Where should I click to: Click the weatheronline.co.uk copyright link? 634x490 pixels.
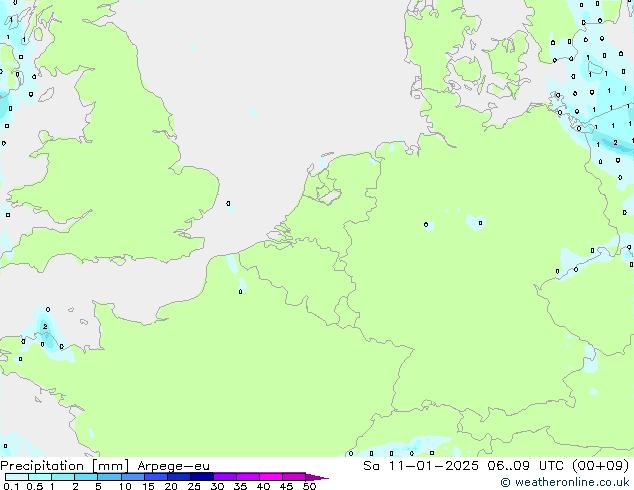[x=564, y=482]
